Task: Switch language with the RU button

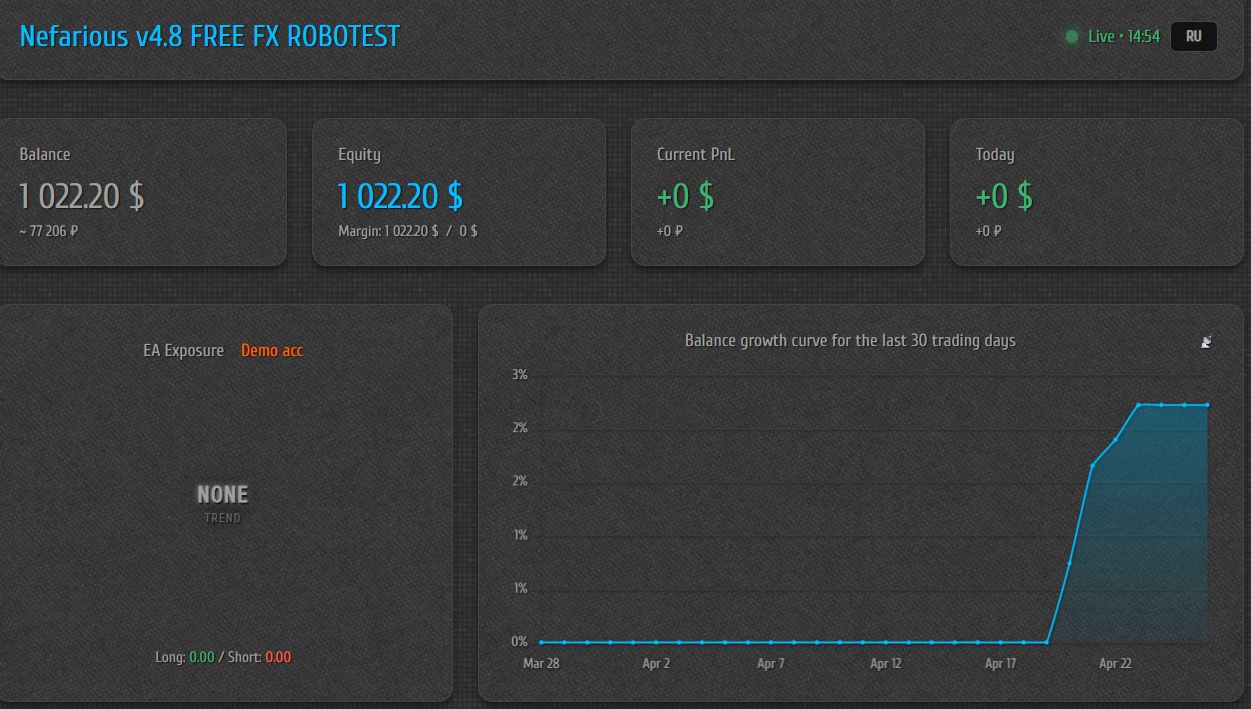Action: [1193, 37]
